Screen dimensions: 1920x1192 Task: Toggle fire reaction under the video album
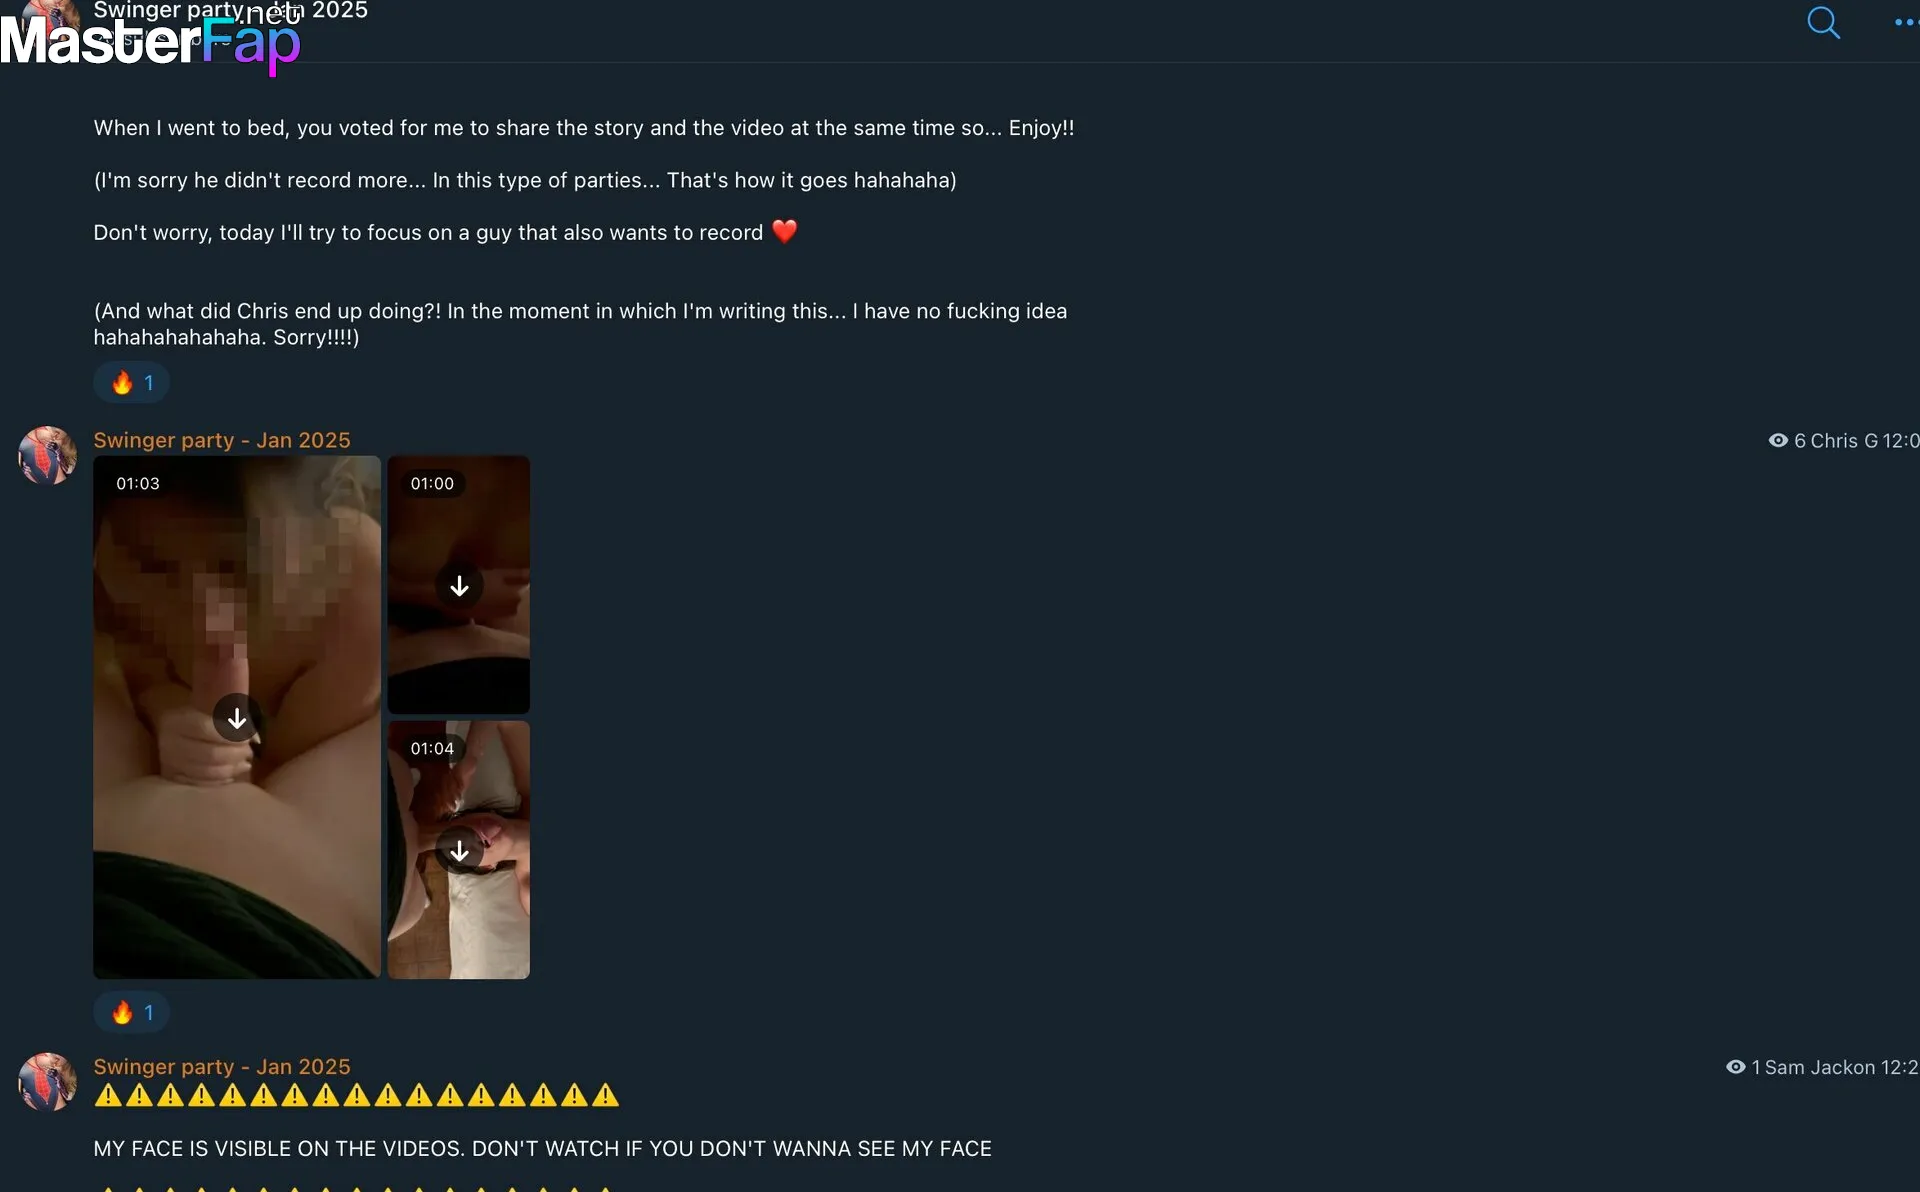[x=132, y=1012]
